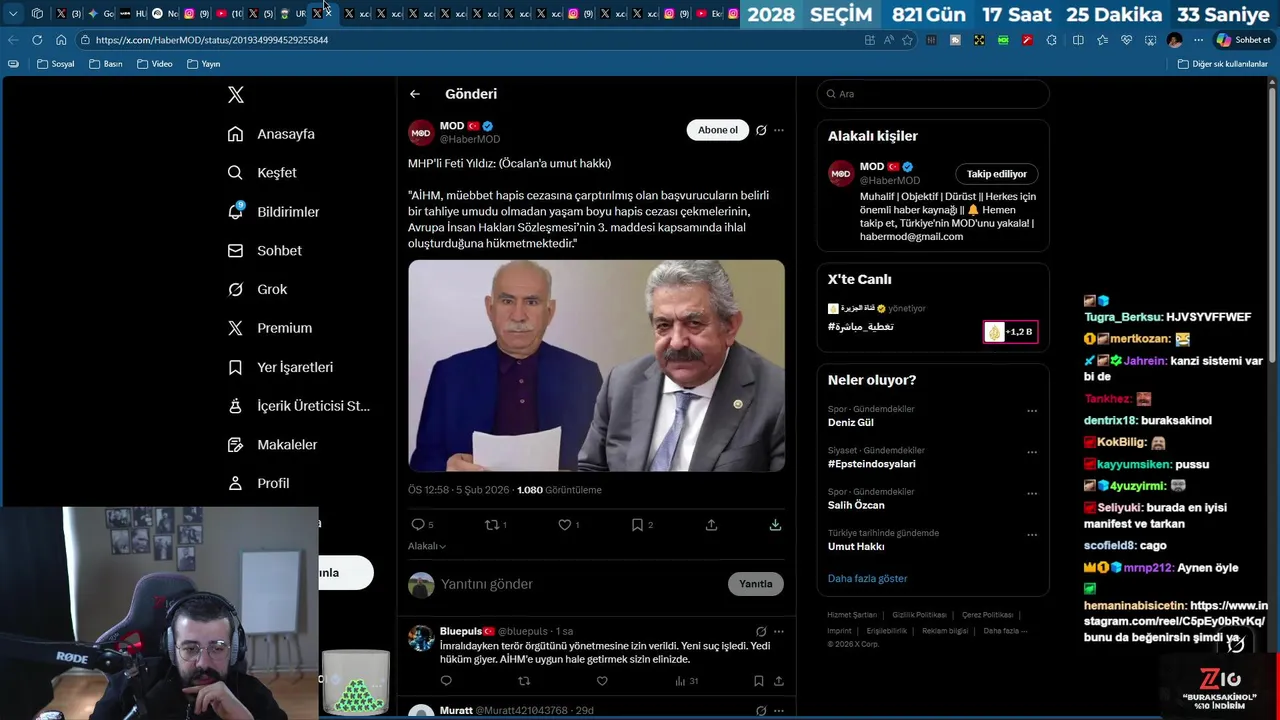1280x720 pixels.
Task: Open Sohbet in sidebar
Action: 265,251
